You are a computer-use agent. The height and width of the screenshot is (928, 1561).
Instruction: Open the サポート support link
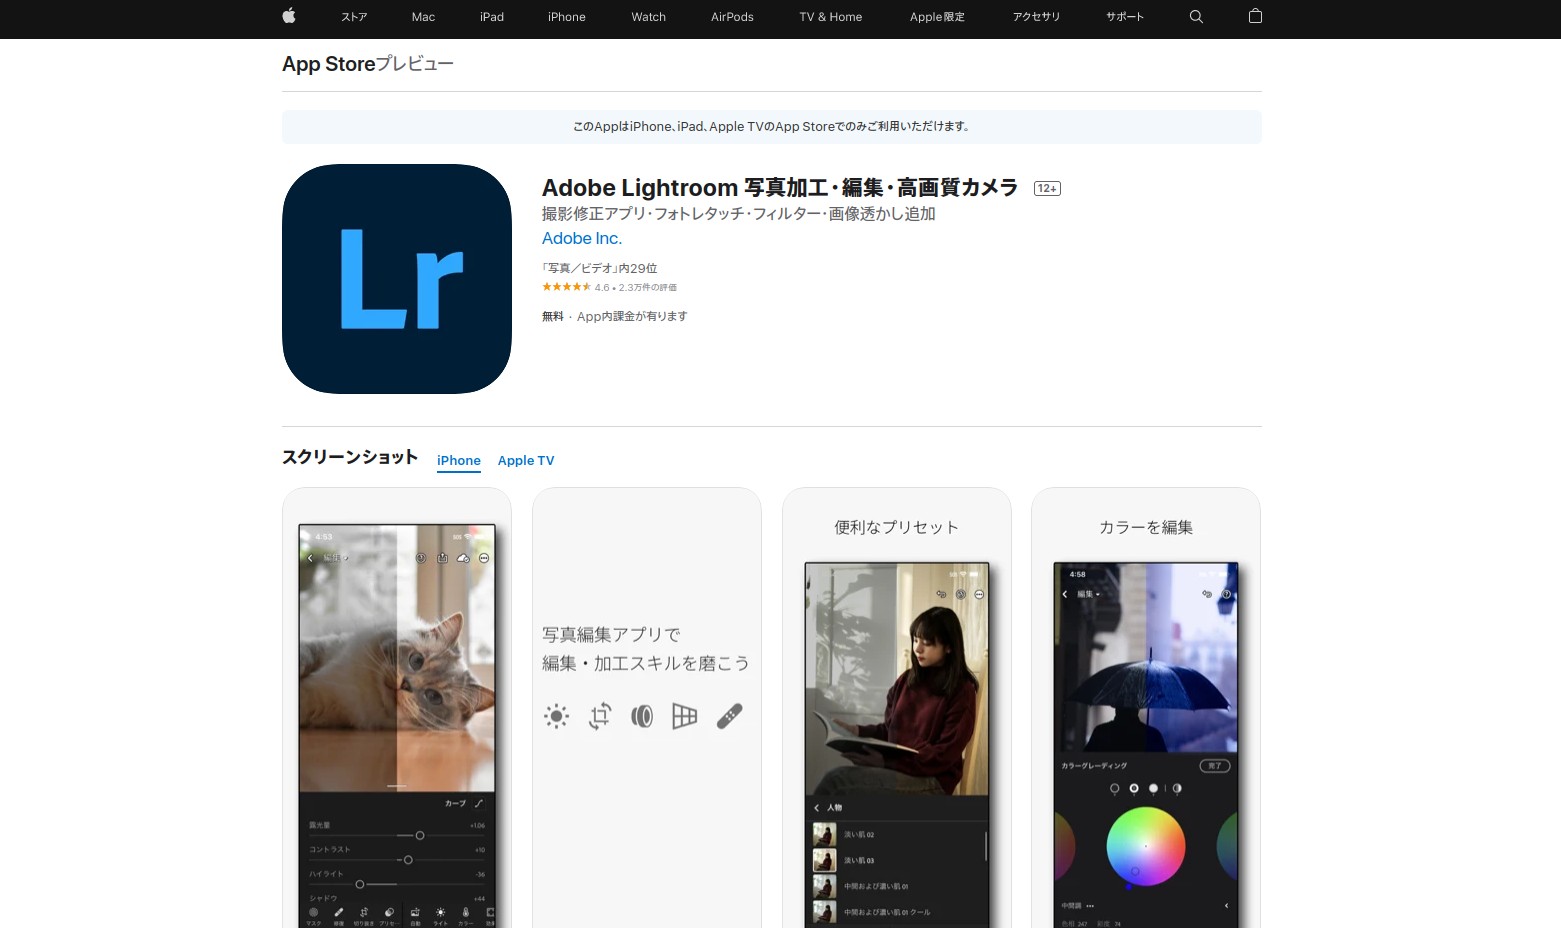pos(1124,16)
